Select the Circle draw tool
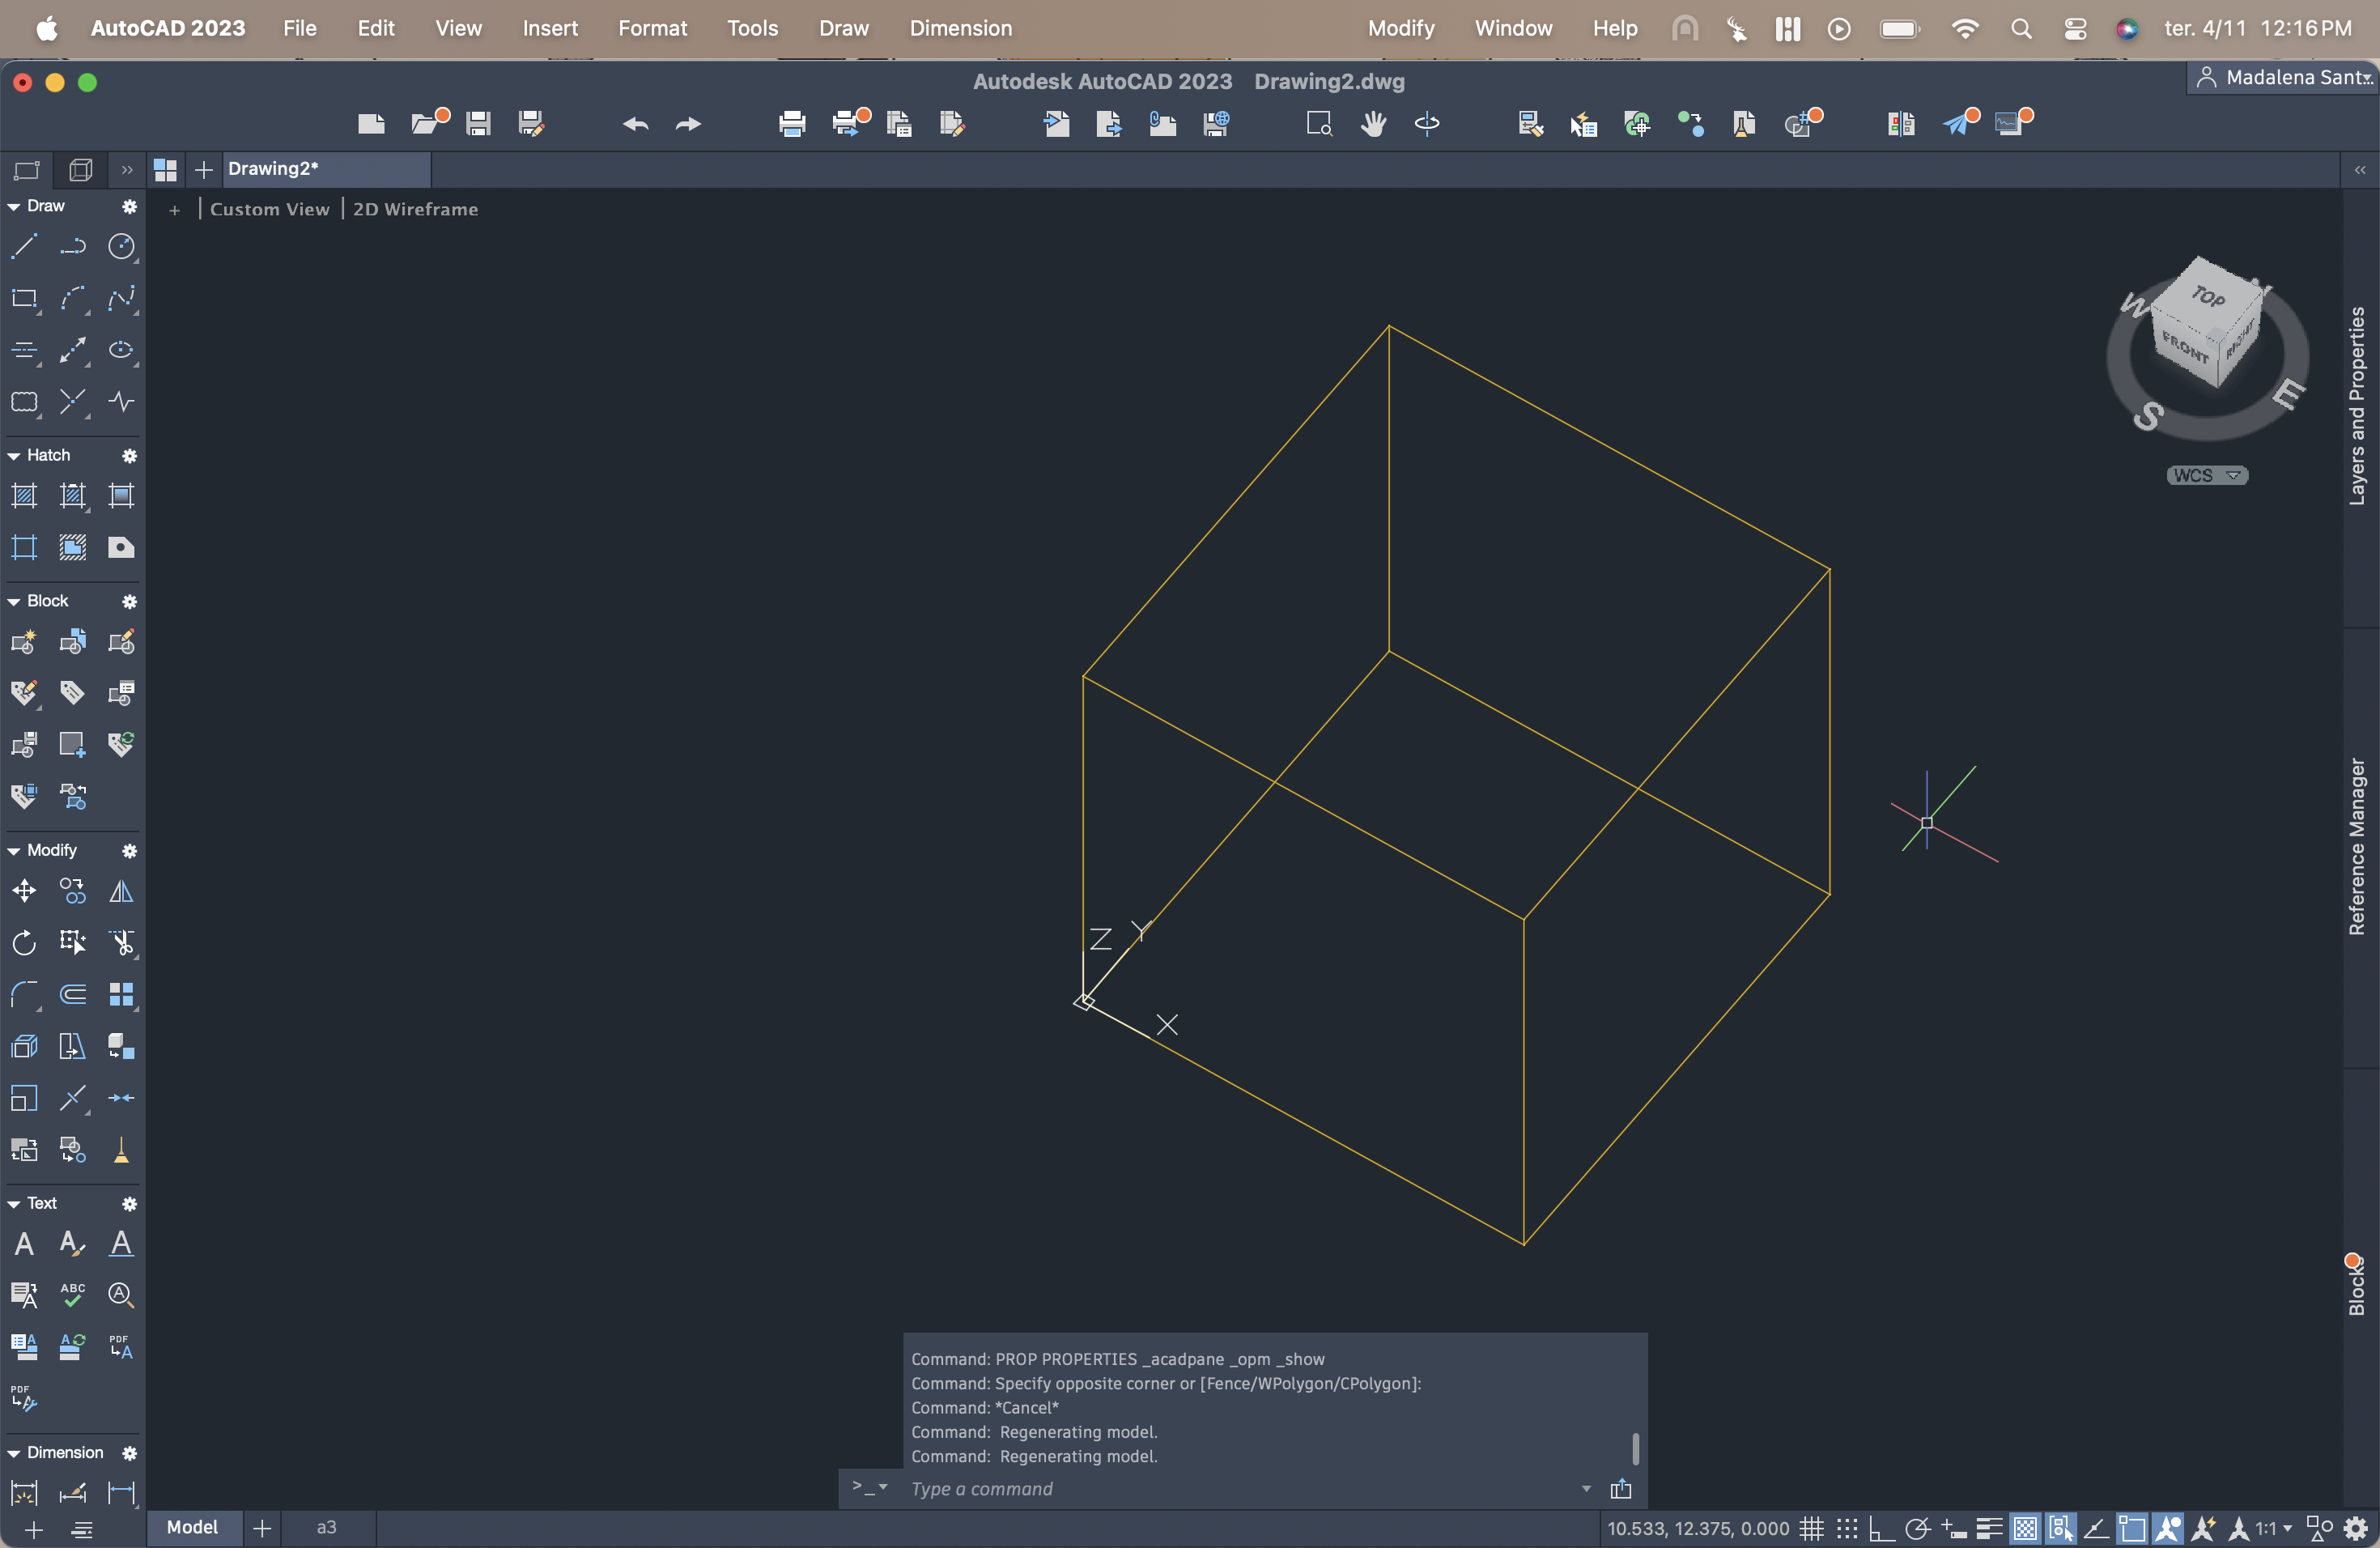 pos(121,246)
